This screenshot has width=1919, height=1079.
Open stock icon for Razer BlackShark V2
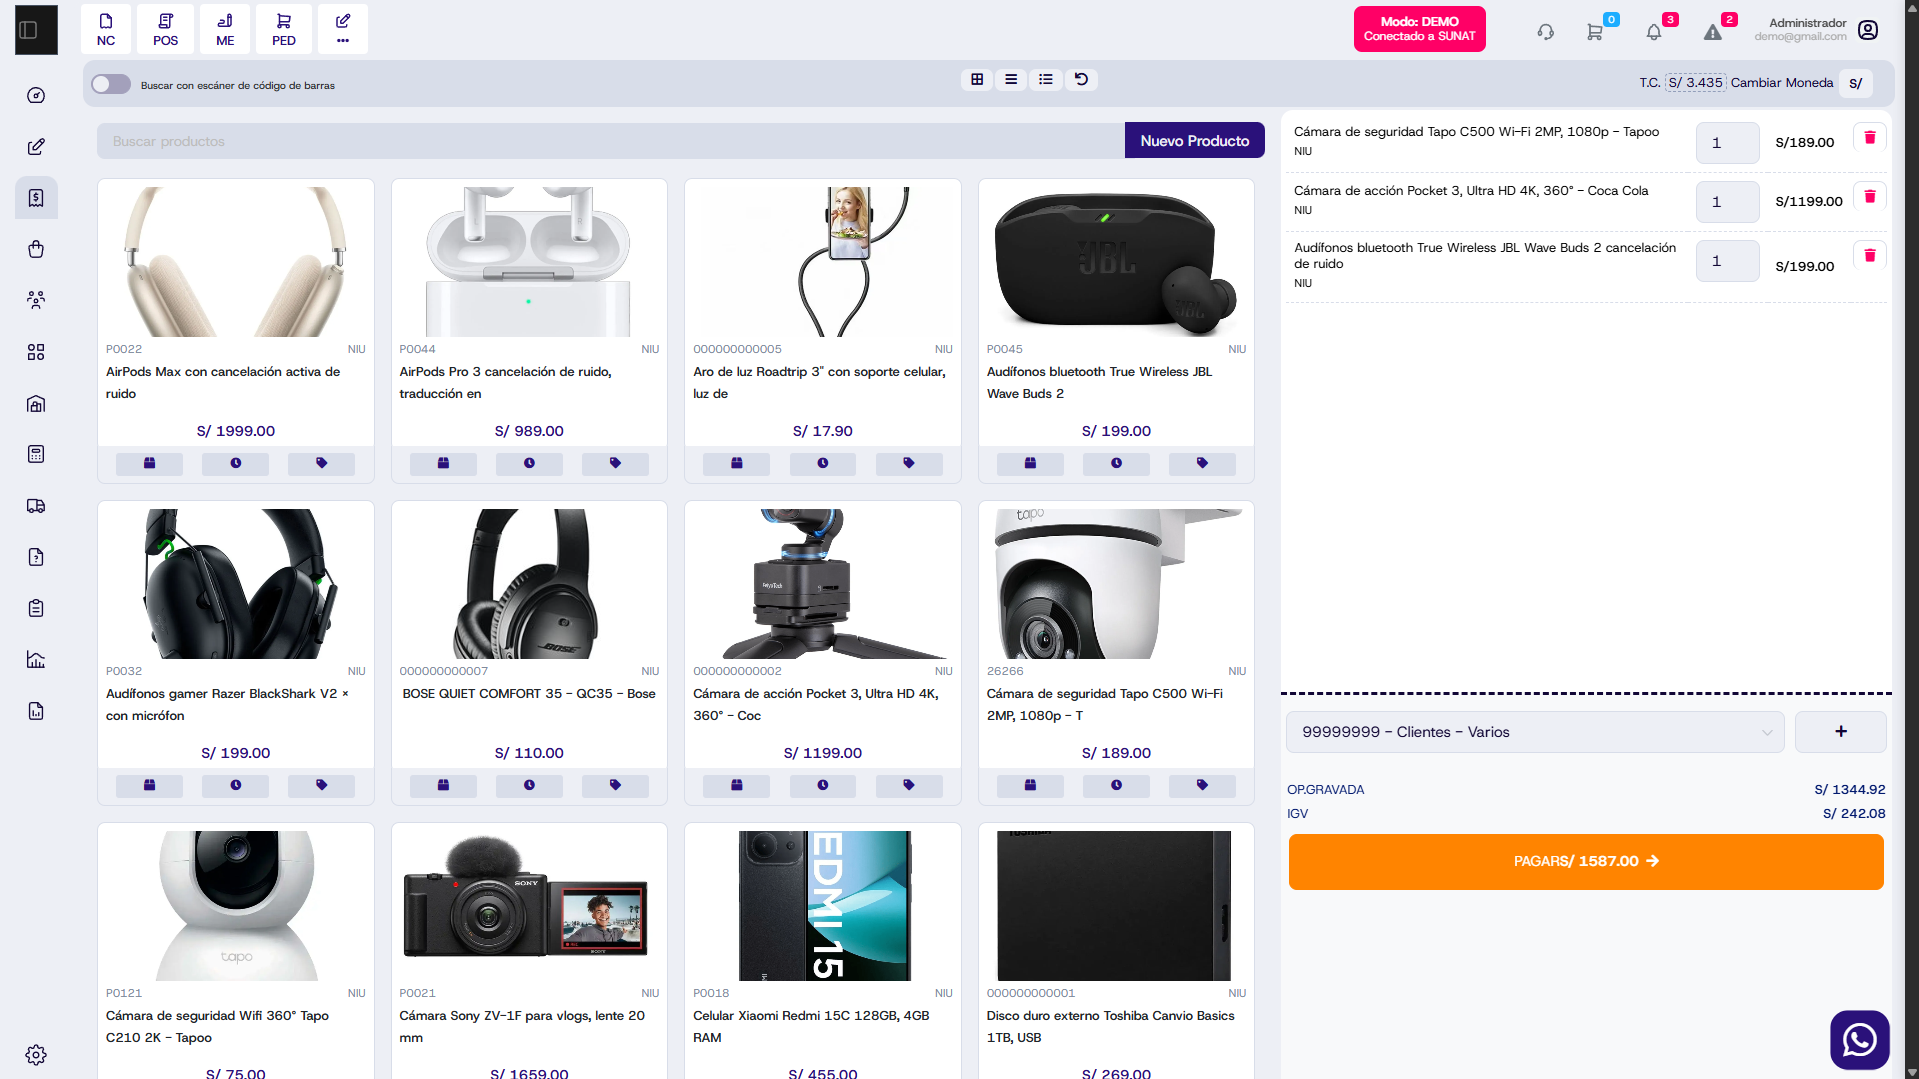pyautogui.click(x=150, y=785)
